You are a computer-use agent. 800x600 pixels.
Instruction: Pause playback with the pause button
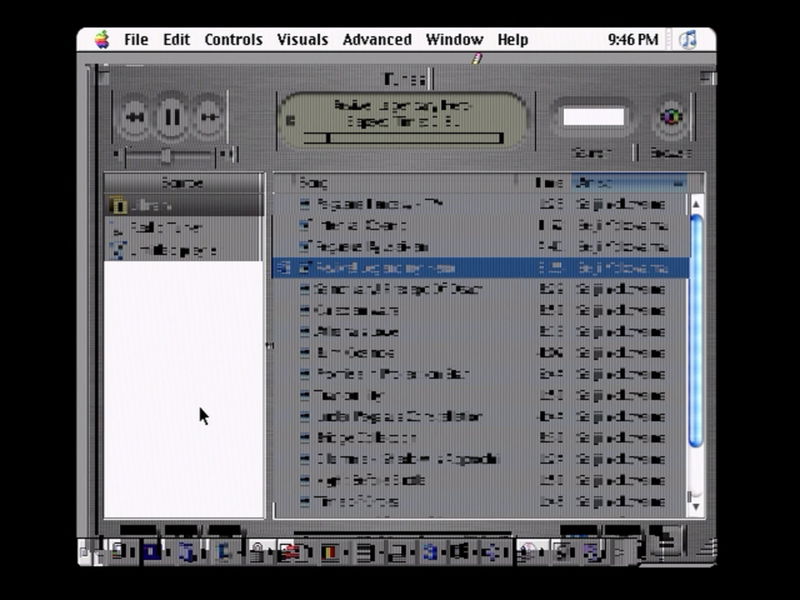172,118
